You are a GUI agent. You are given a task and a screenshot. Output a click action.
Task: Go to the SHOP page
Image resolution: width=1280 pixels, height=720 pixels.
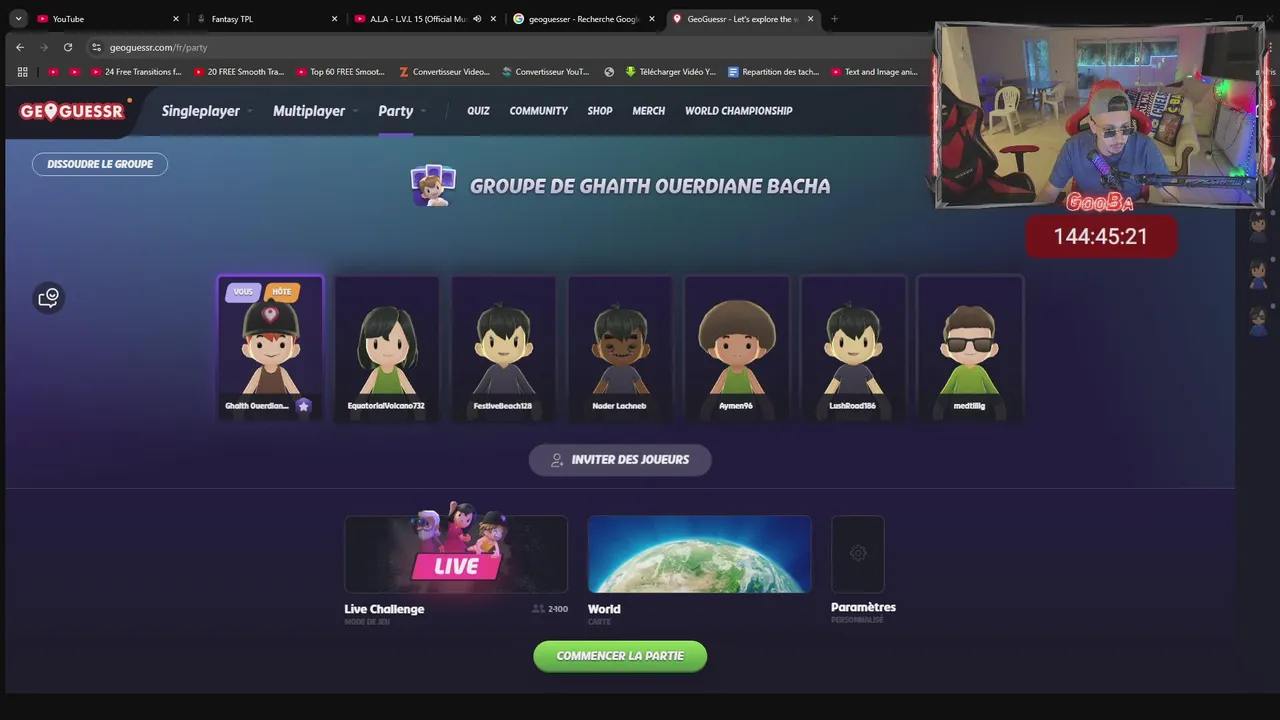[x=600, y=111]
